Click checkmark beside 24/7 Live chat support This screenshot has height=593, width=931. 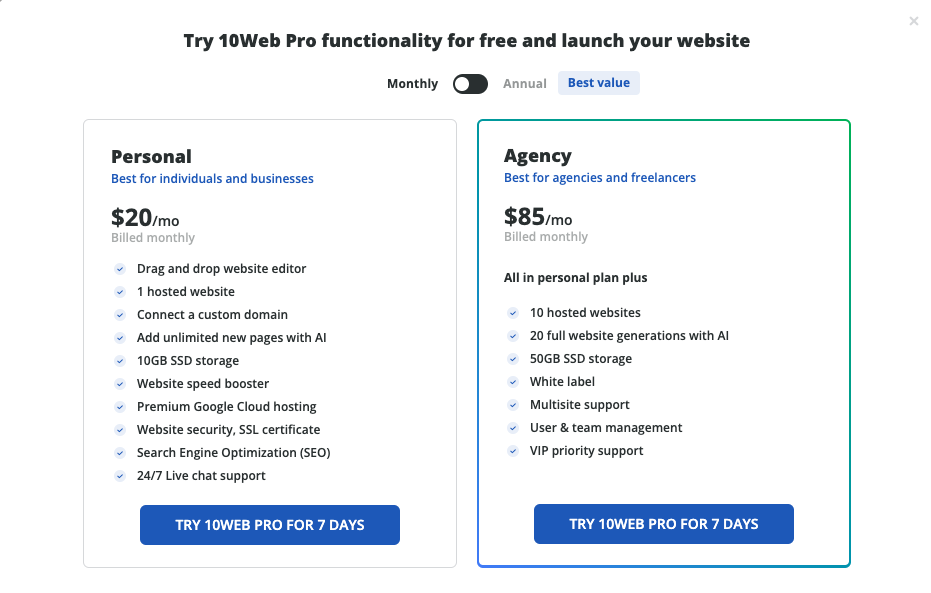click(120, 476)
